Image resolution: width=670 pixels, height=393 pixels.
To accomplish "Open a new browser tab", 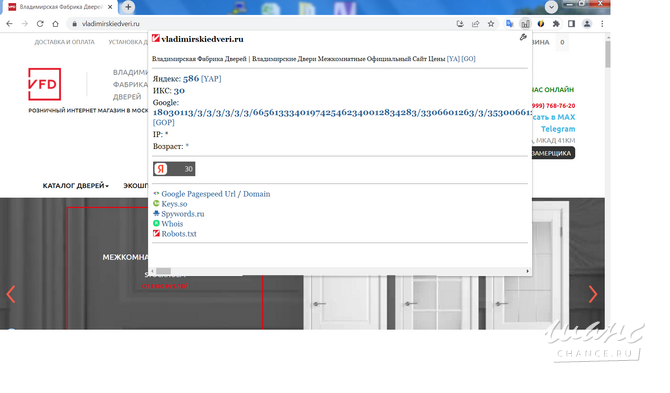I will coord(128,7).
